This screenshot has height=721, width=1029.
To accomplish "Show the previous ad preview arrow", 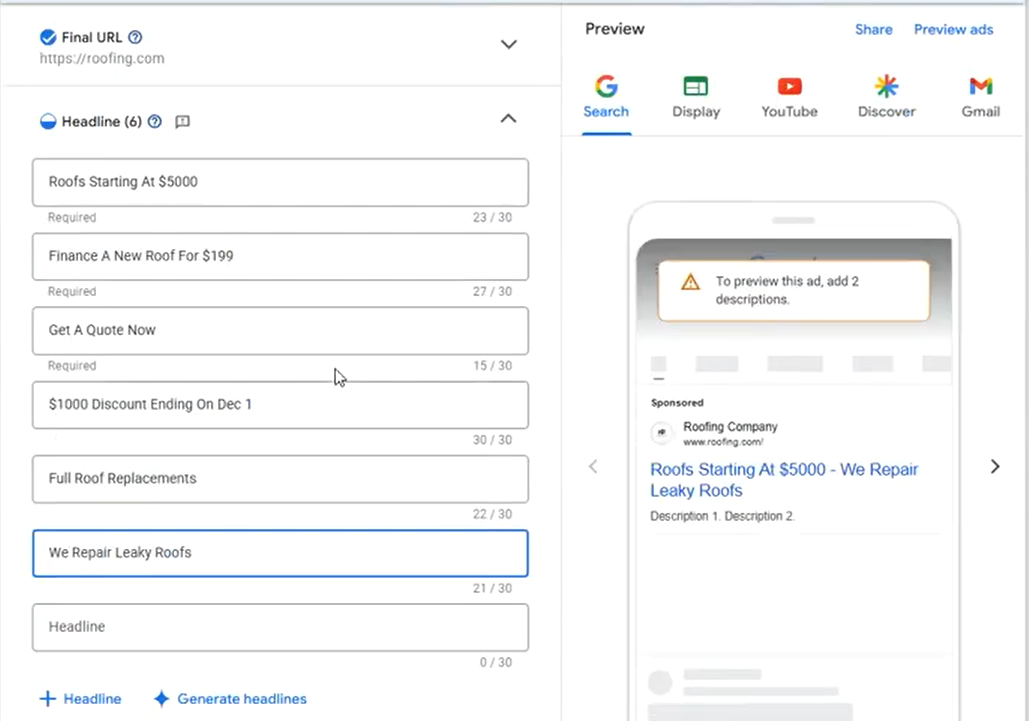I will click(593, 466).
